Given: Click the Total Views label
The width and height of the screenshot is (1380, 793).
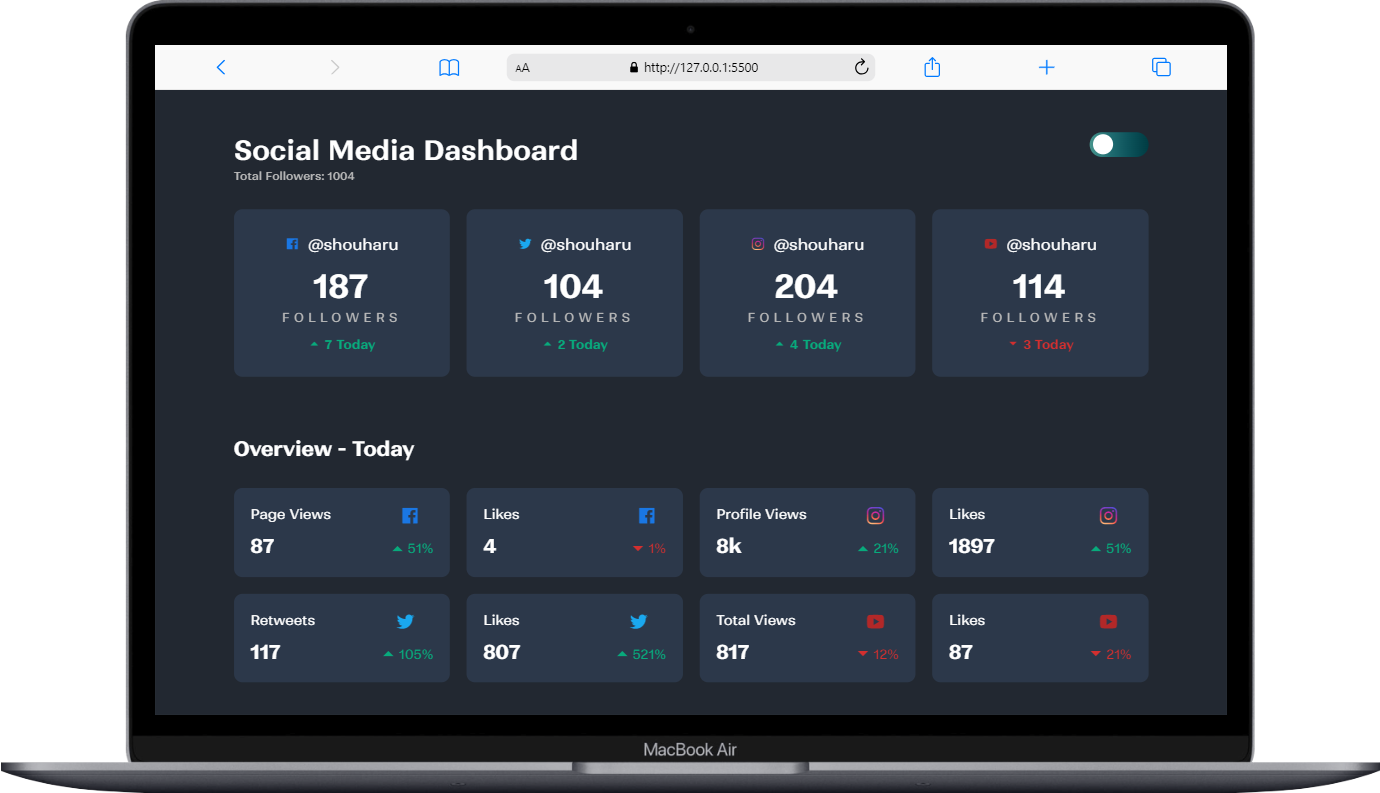Looking at the screenshot, I should pyautogui.click(x=756, y=620).
